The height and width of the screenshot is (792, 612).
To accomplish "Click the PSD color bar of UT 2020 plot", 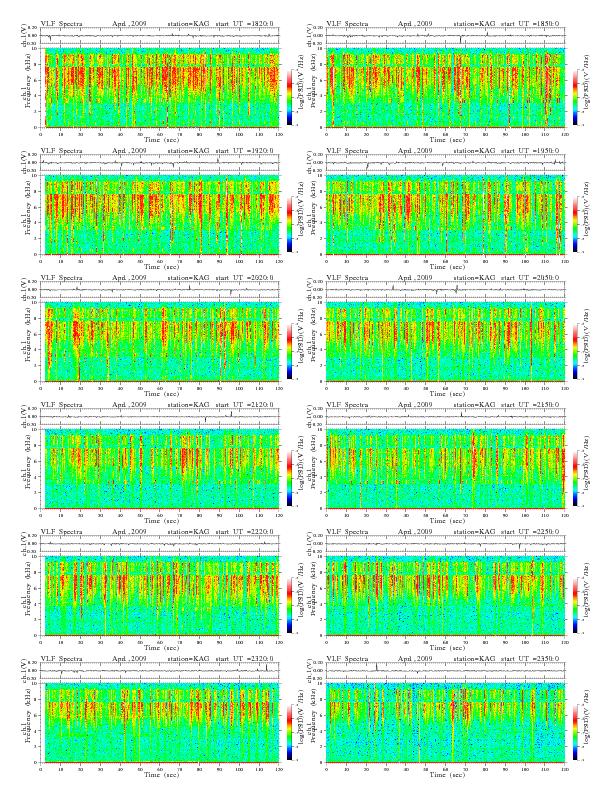I will pyautogui.click(x=289, y=351).
